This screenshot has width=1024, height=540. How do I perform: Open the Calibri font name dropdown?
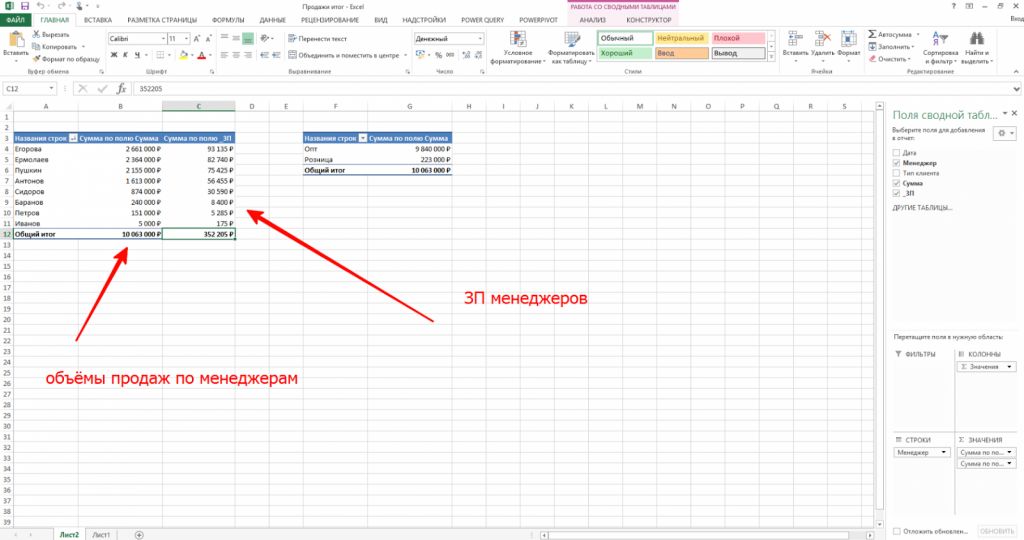click(163, 39)
